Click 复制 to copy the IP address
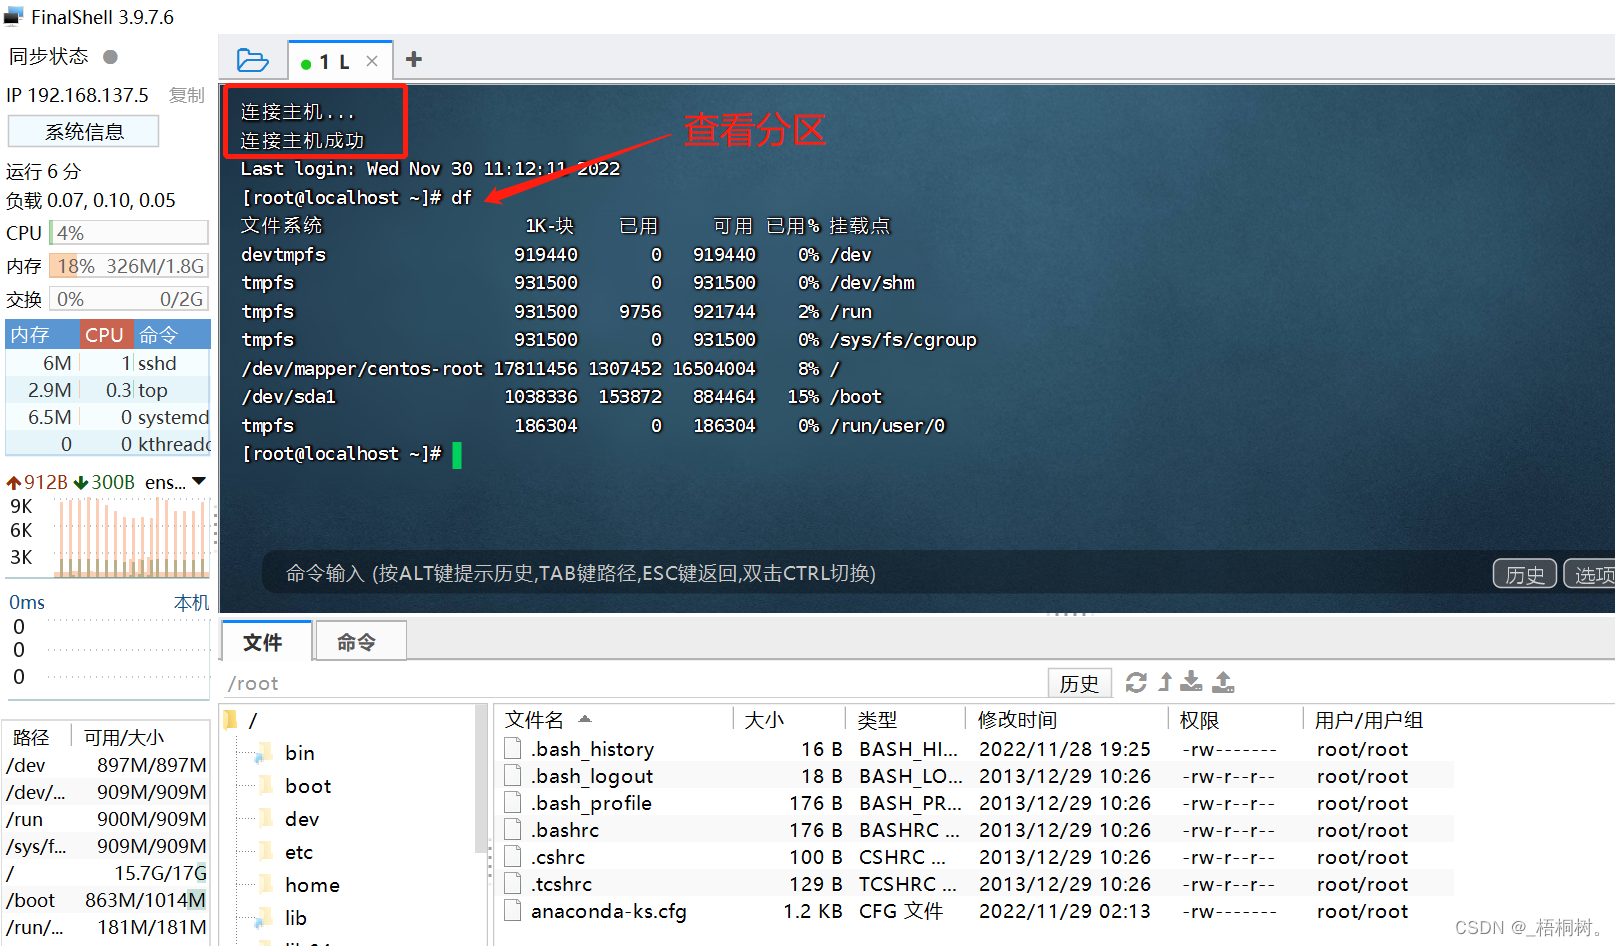Screen dimensions: 1615x946 (186, 95)
